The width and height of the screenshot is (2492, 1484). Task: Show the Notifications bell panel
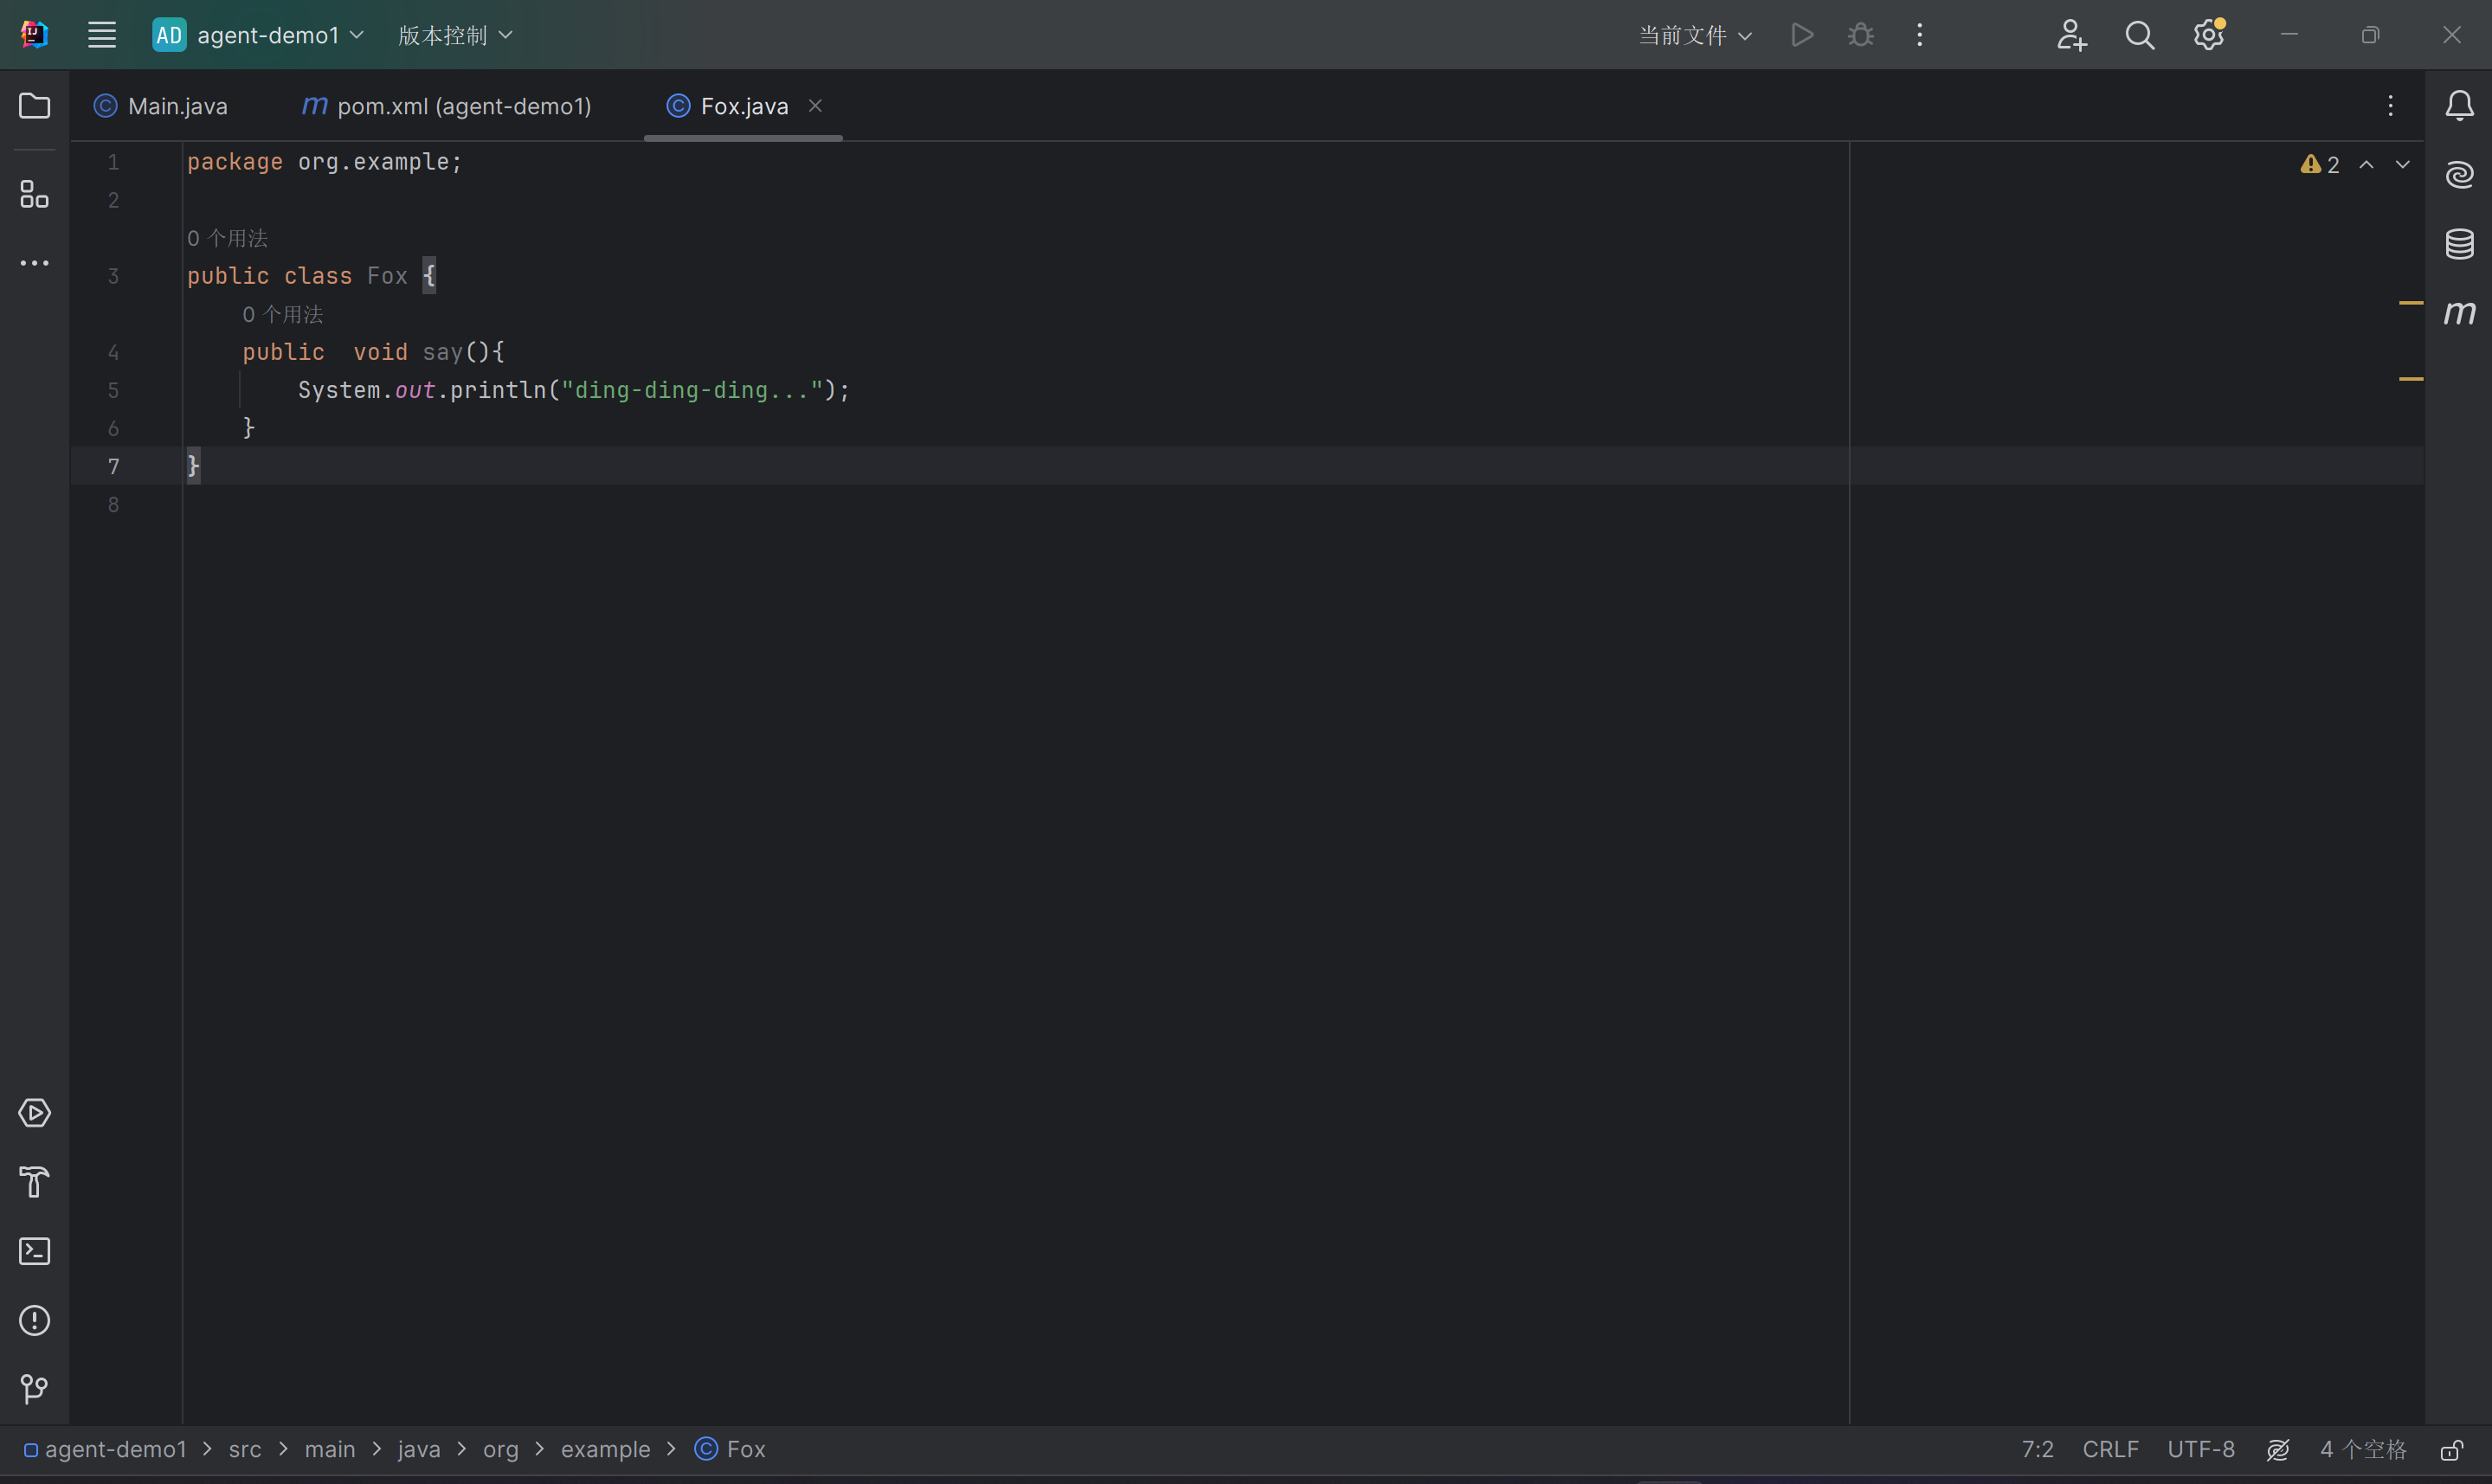(x=2459, y=106)
